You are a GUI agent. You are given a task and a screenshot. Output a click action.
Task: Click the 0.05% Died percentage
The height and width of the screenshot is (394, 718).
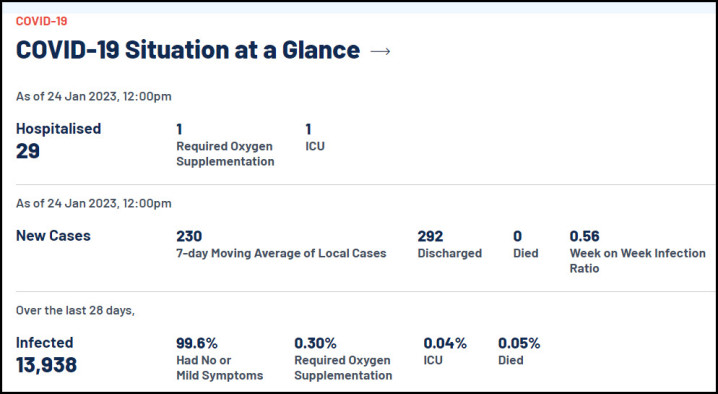[519, 343]
